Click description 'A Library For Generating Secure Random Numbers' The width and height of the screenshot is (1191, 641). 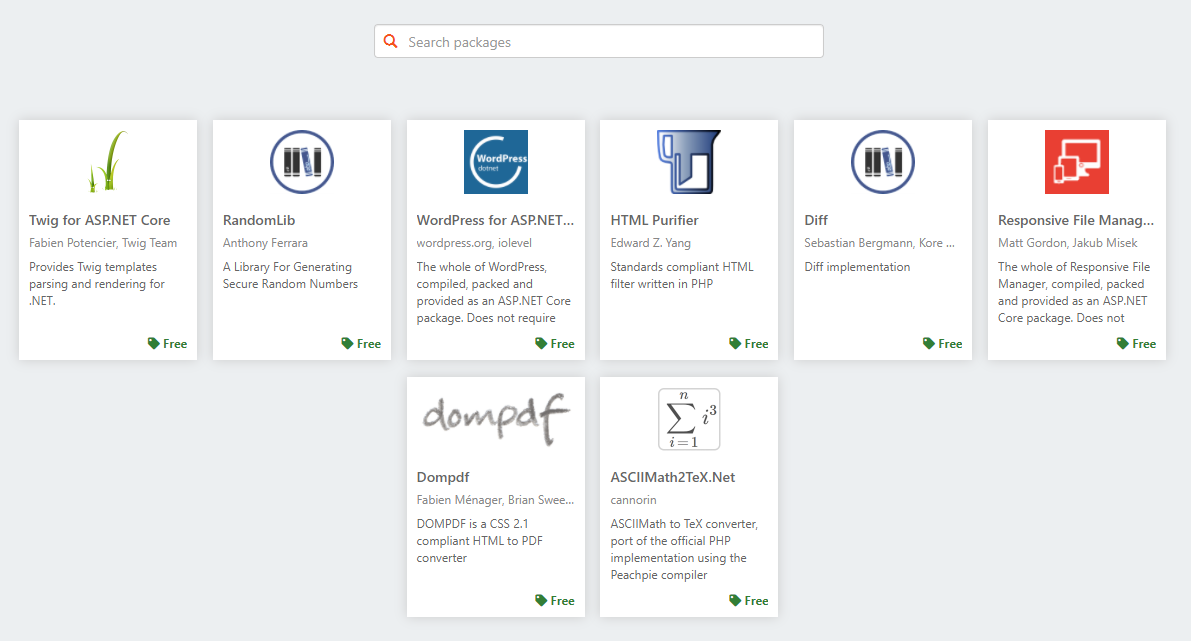pyautogui.click(x=290, y=275)
